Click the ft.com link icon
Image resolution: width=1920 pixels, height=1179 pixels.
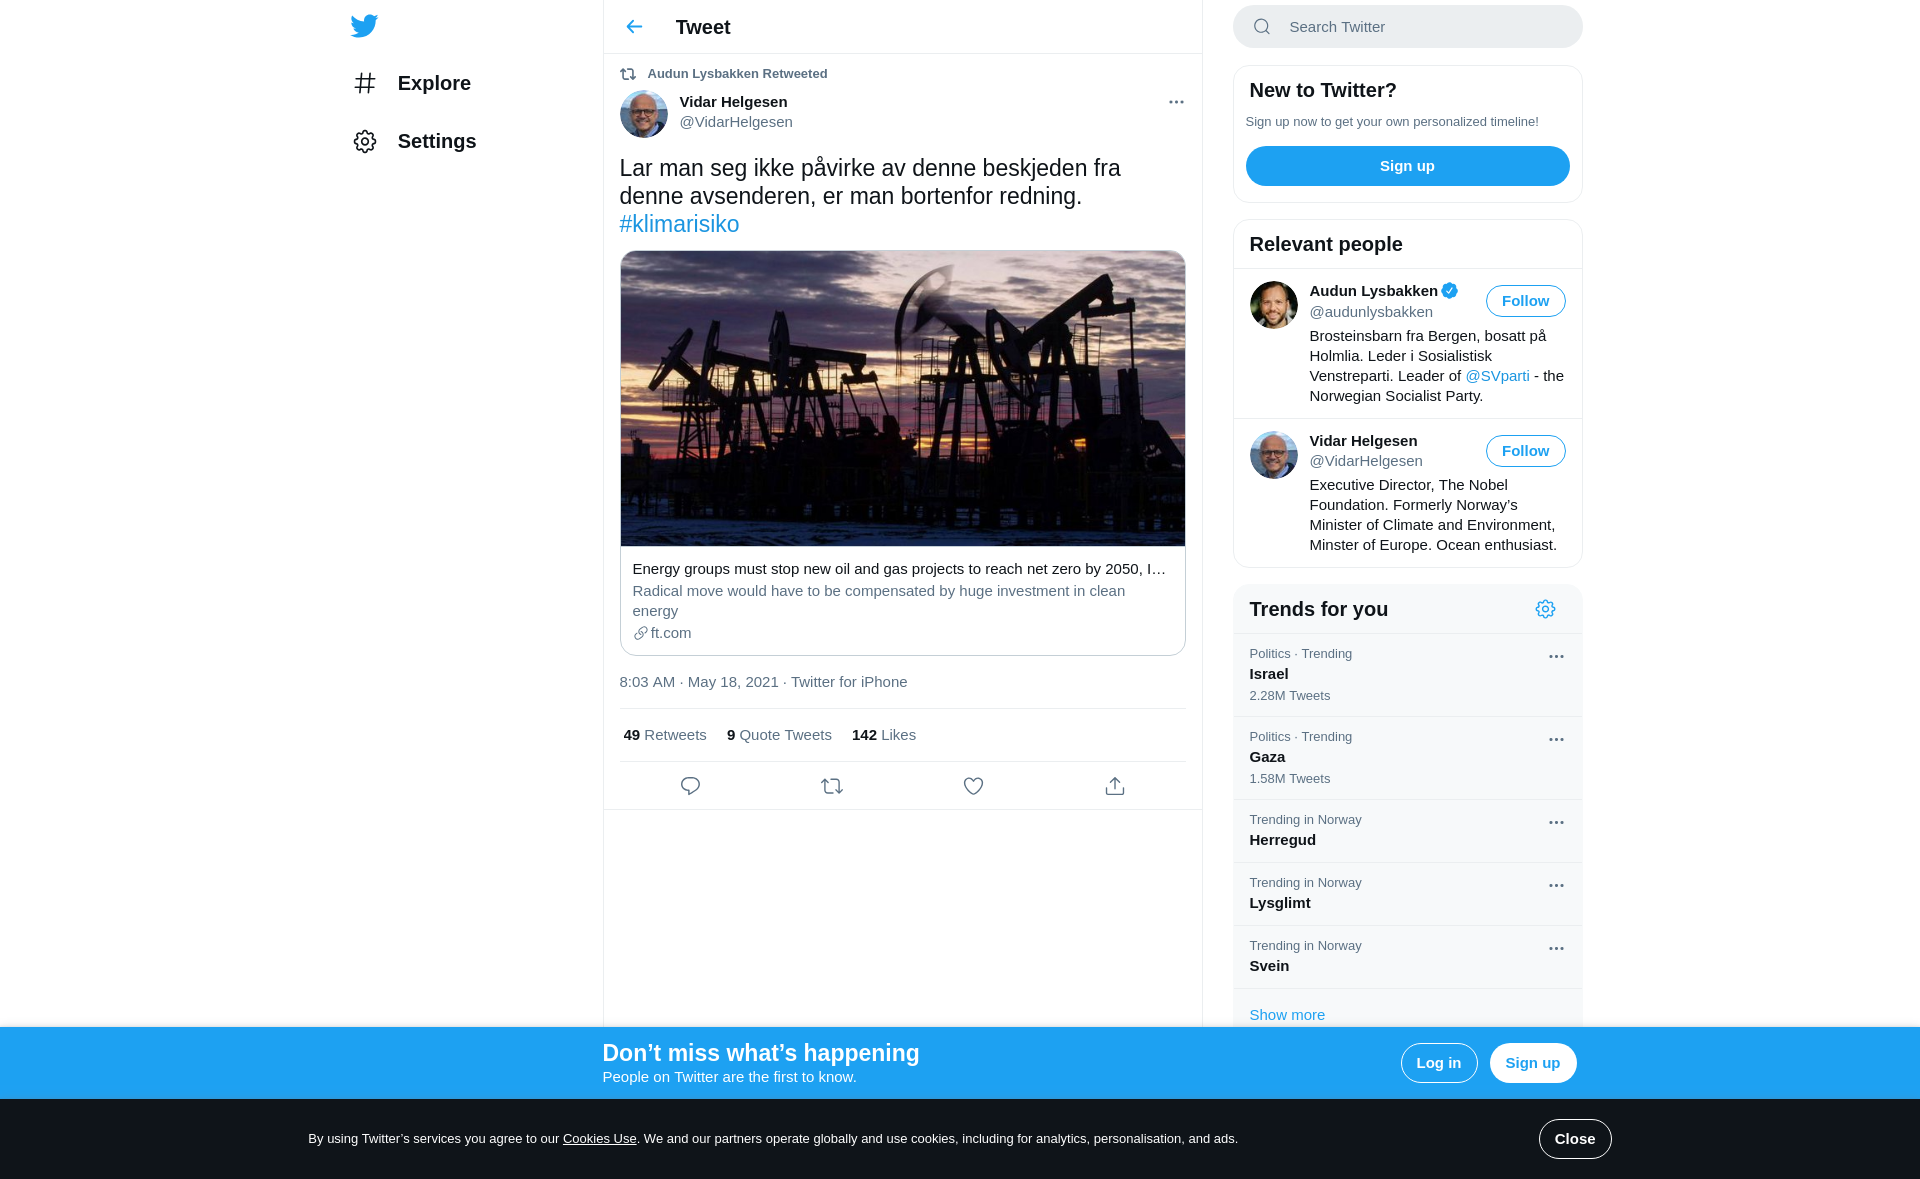(640, 633)
